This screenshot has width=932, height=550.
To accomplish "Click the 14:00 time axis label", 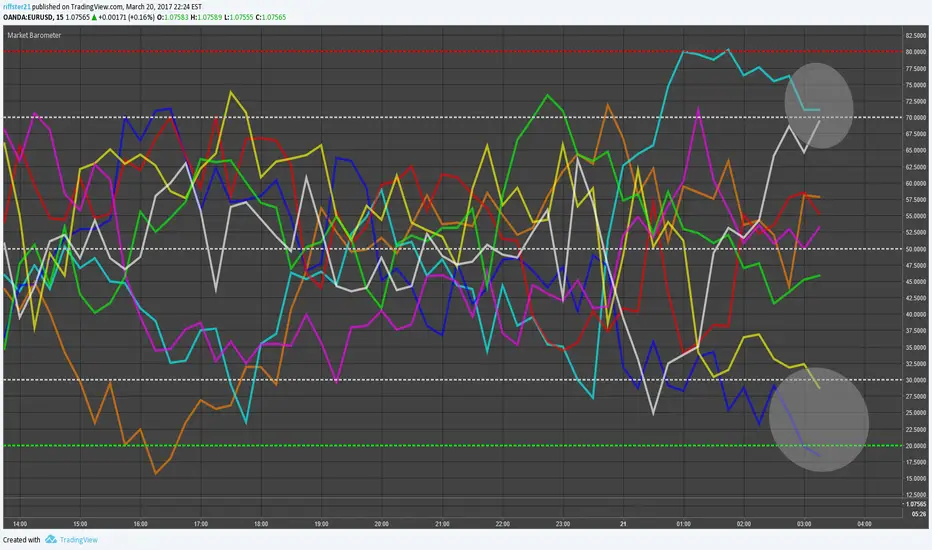I will pyautogui.click(x=20, y=524).
